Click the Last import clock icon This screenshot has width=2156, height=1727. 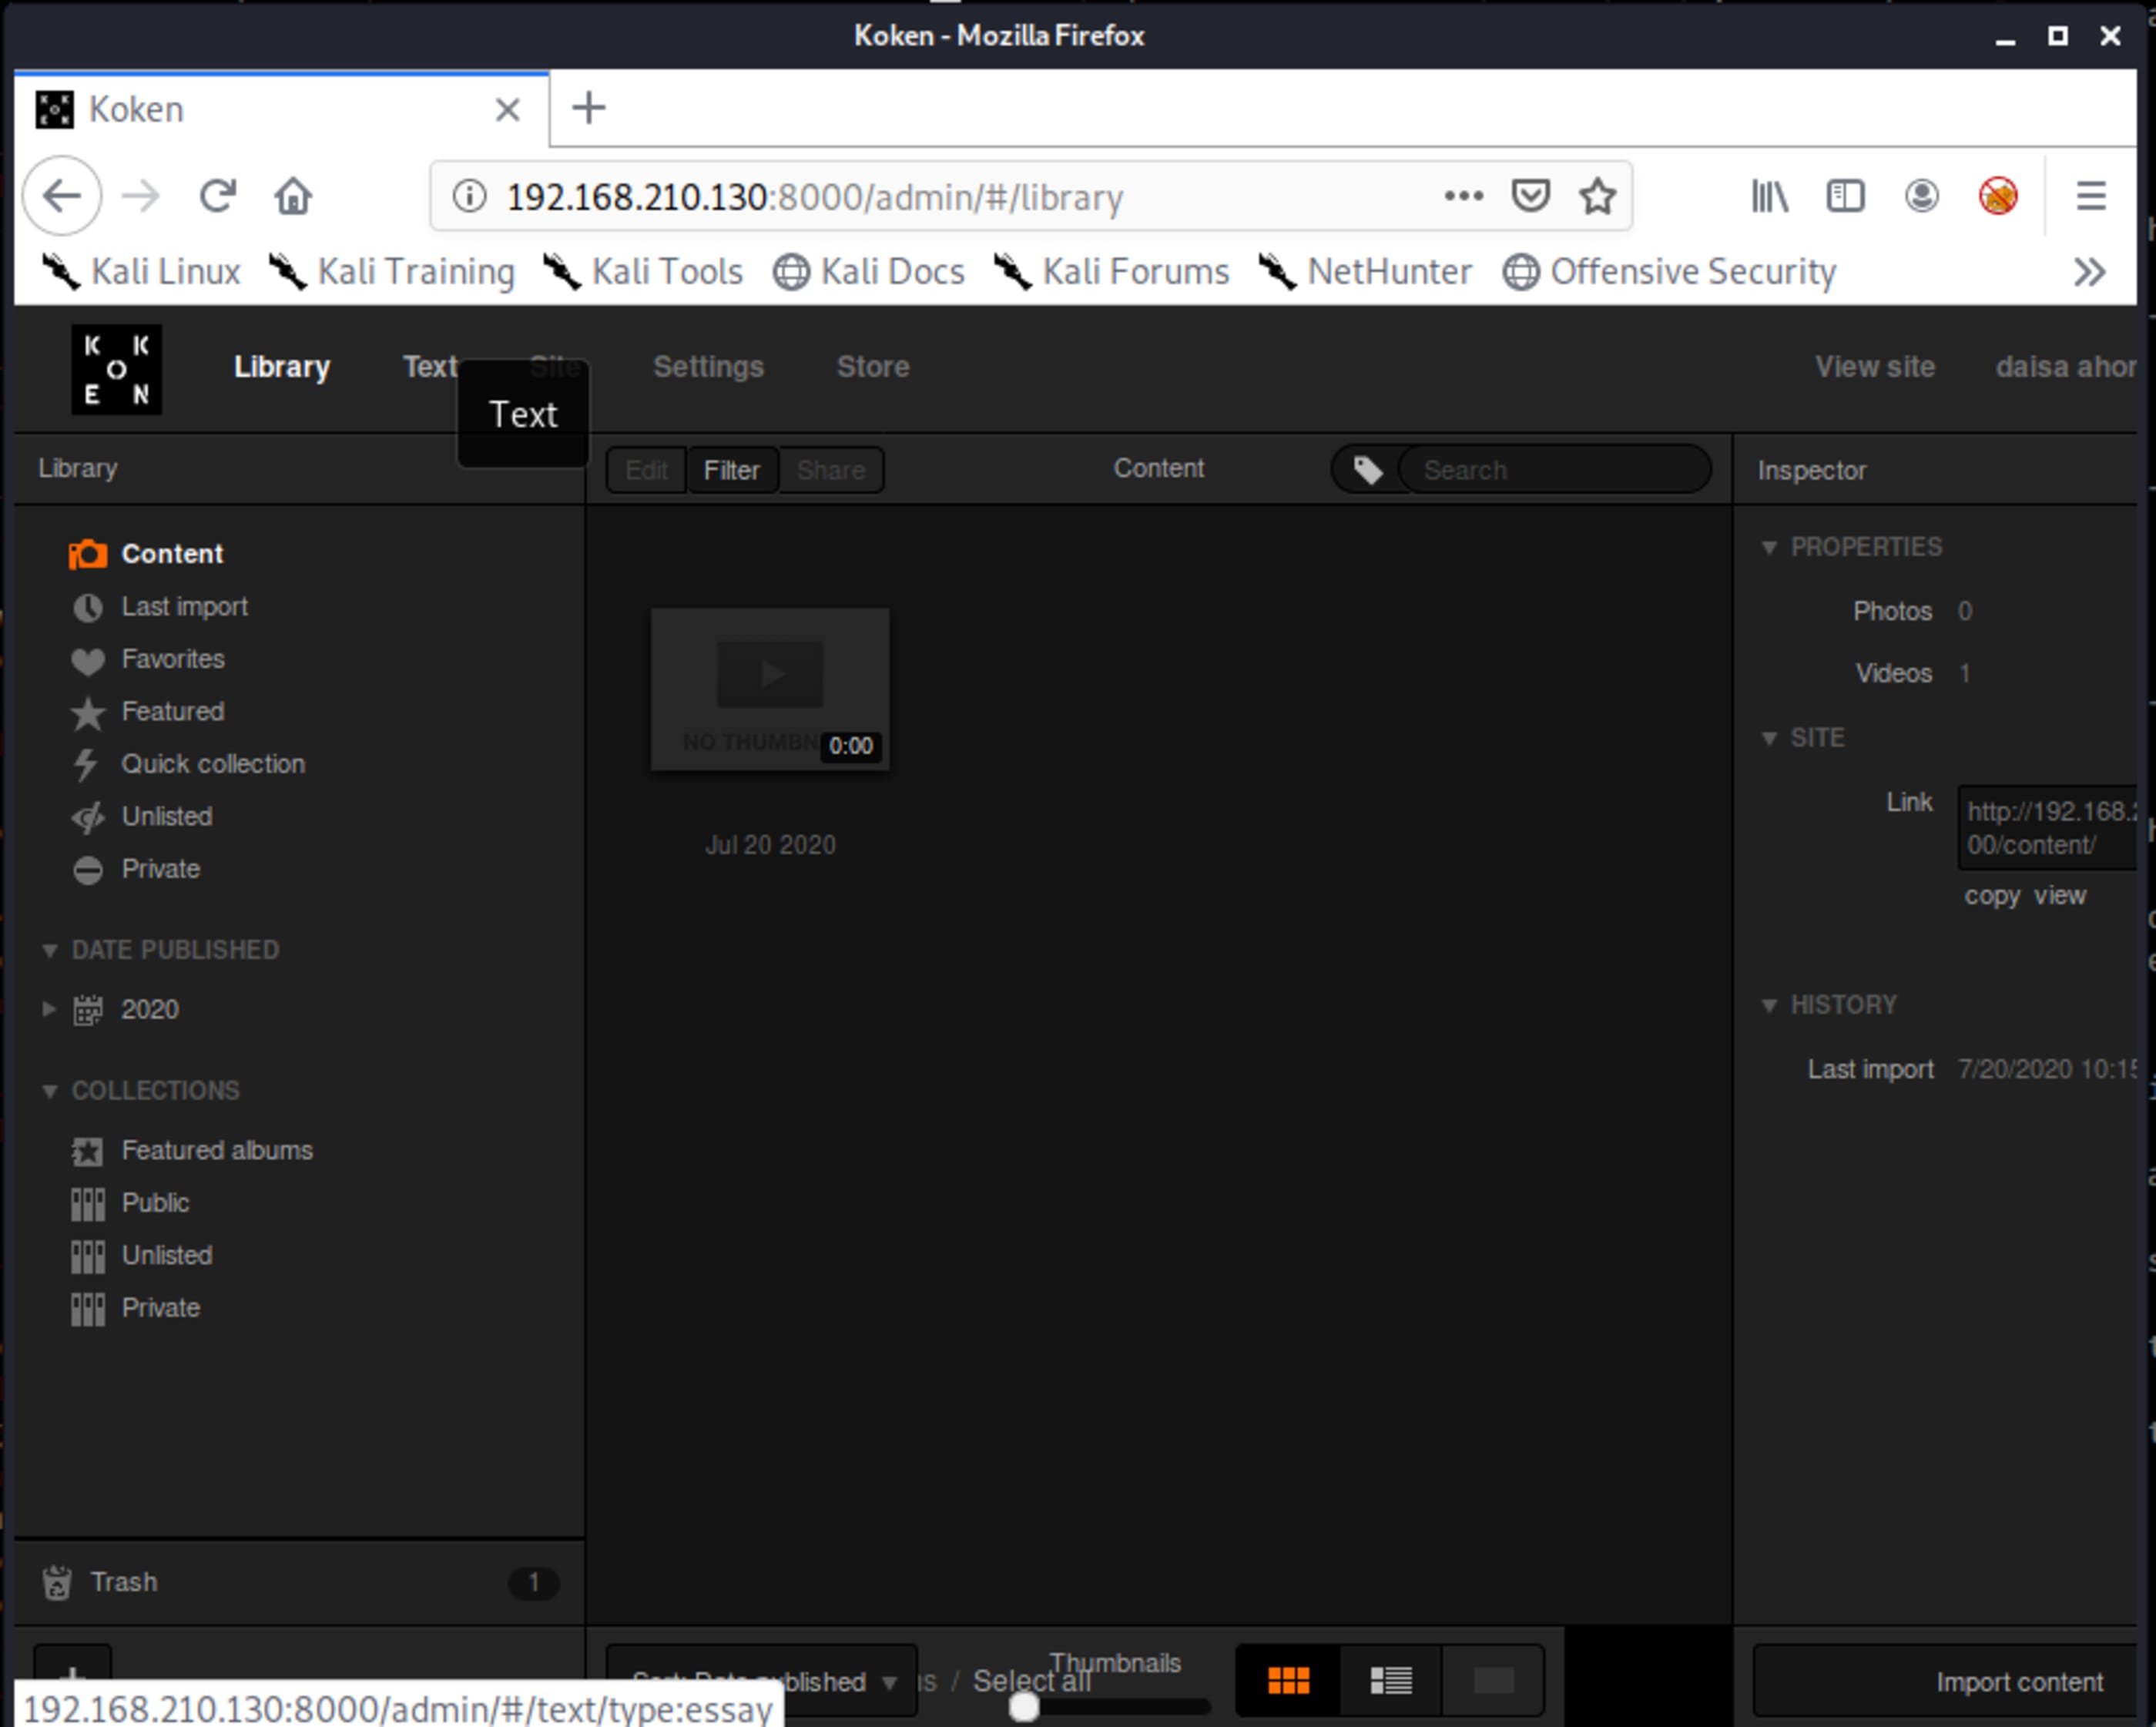pyautogui.click(x=88, y=608)
